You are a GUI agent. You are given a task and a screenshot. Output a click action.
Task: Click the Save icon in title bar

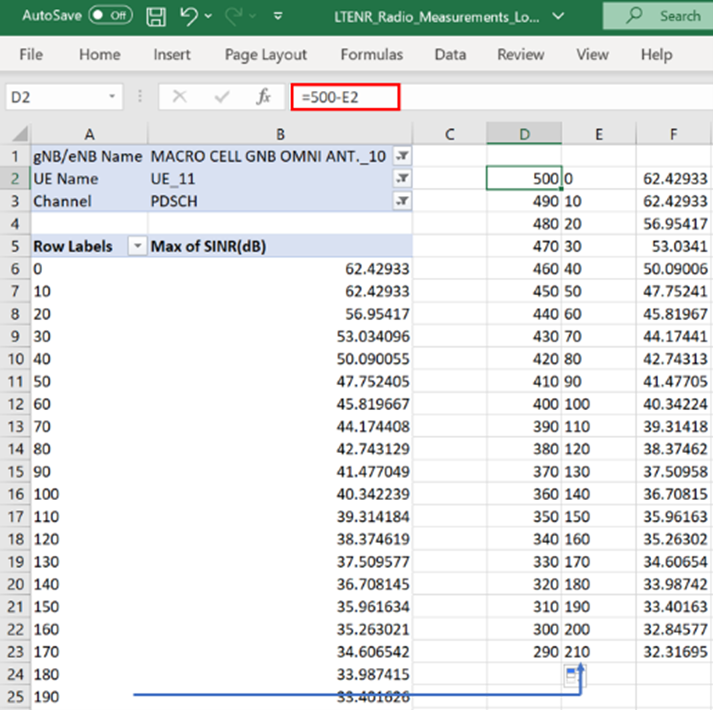[156, 16]
